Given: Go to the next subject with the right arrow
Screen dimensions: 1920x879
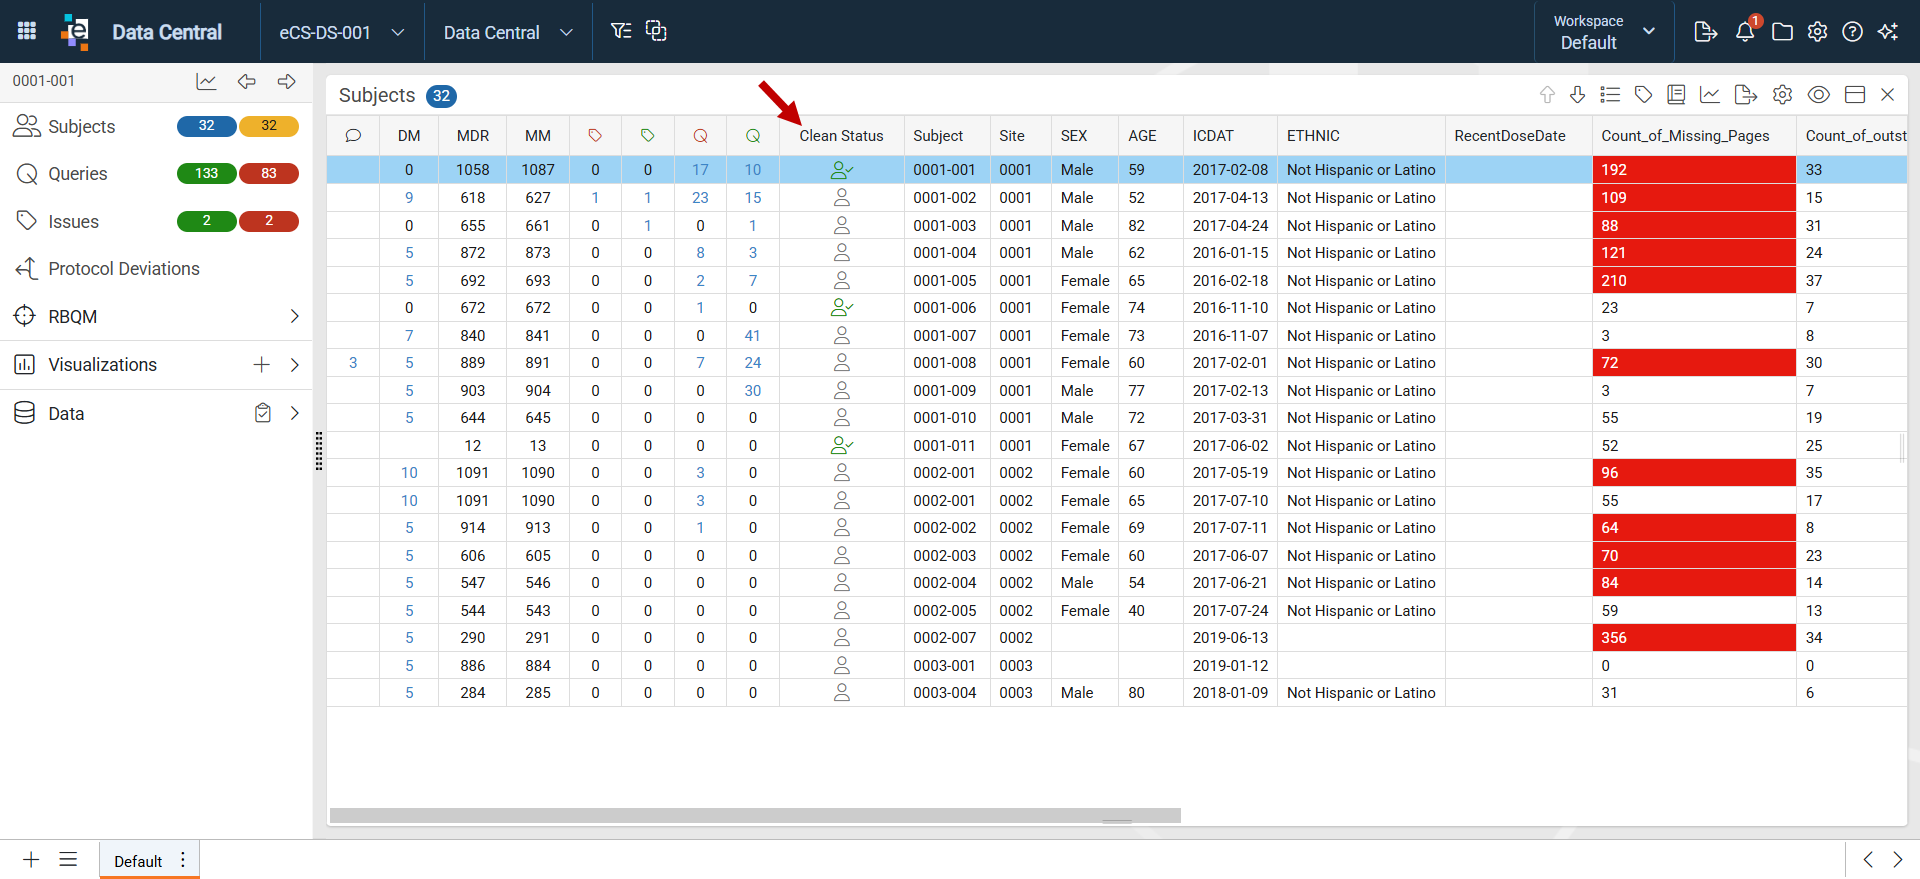Looking at the screenshot, I should (287, 82).
